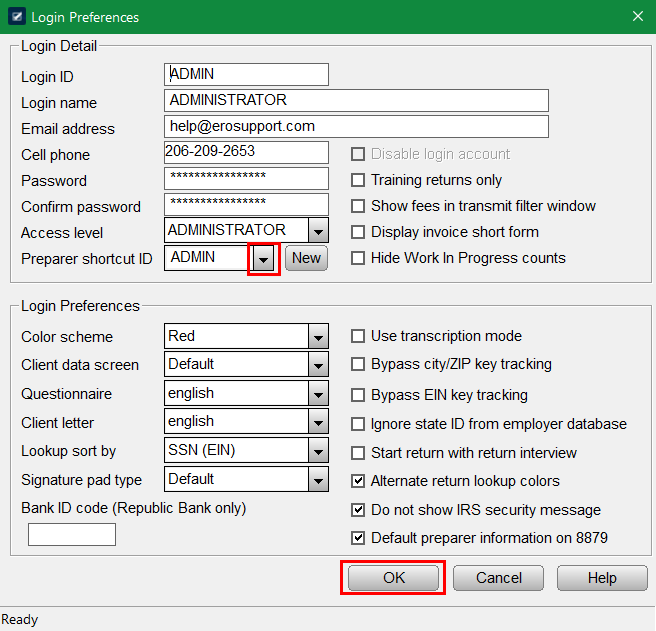Turn on Use transcription mode
The image size is (656, 631).
[x=358, y=337]
